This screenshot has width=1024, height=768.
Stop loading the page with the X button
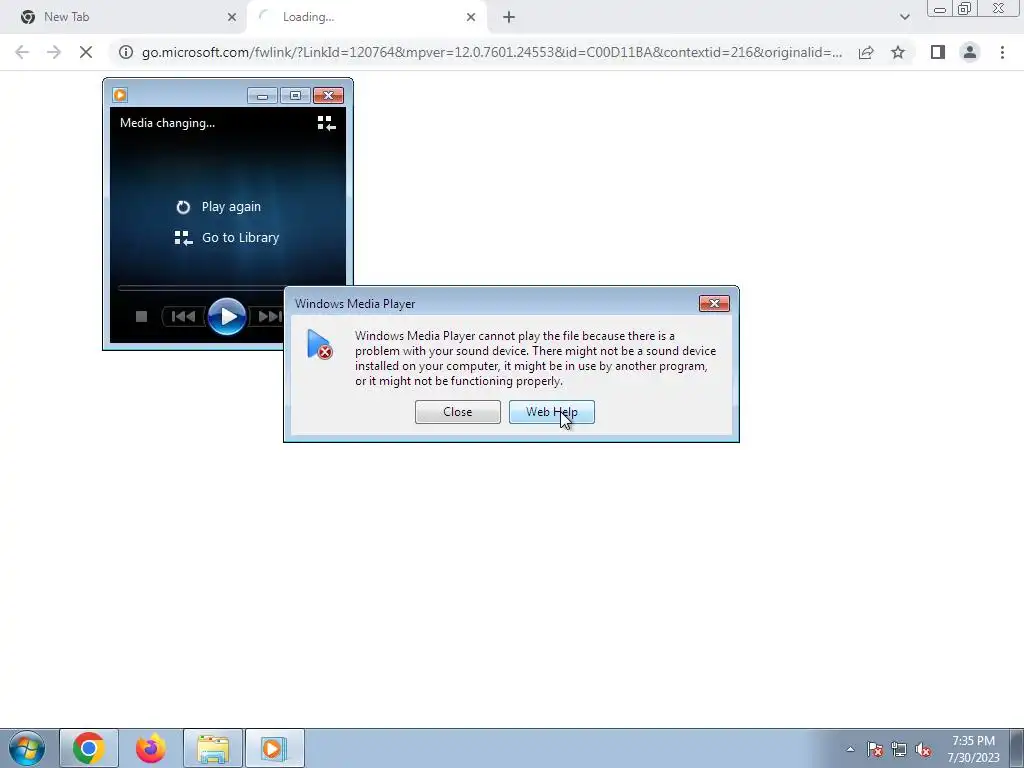pos(86,52)
